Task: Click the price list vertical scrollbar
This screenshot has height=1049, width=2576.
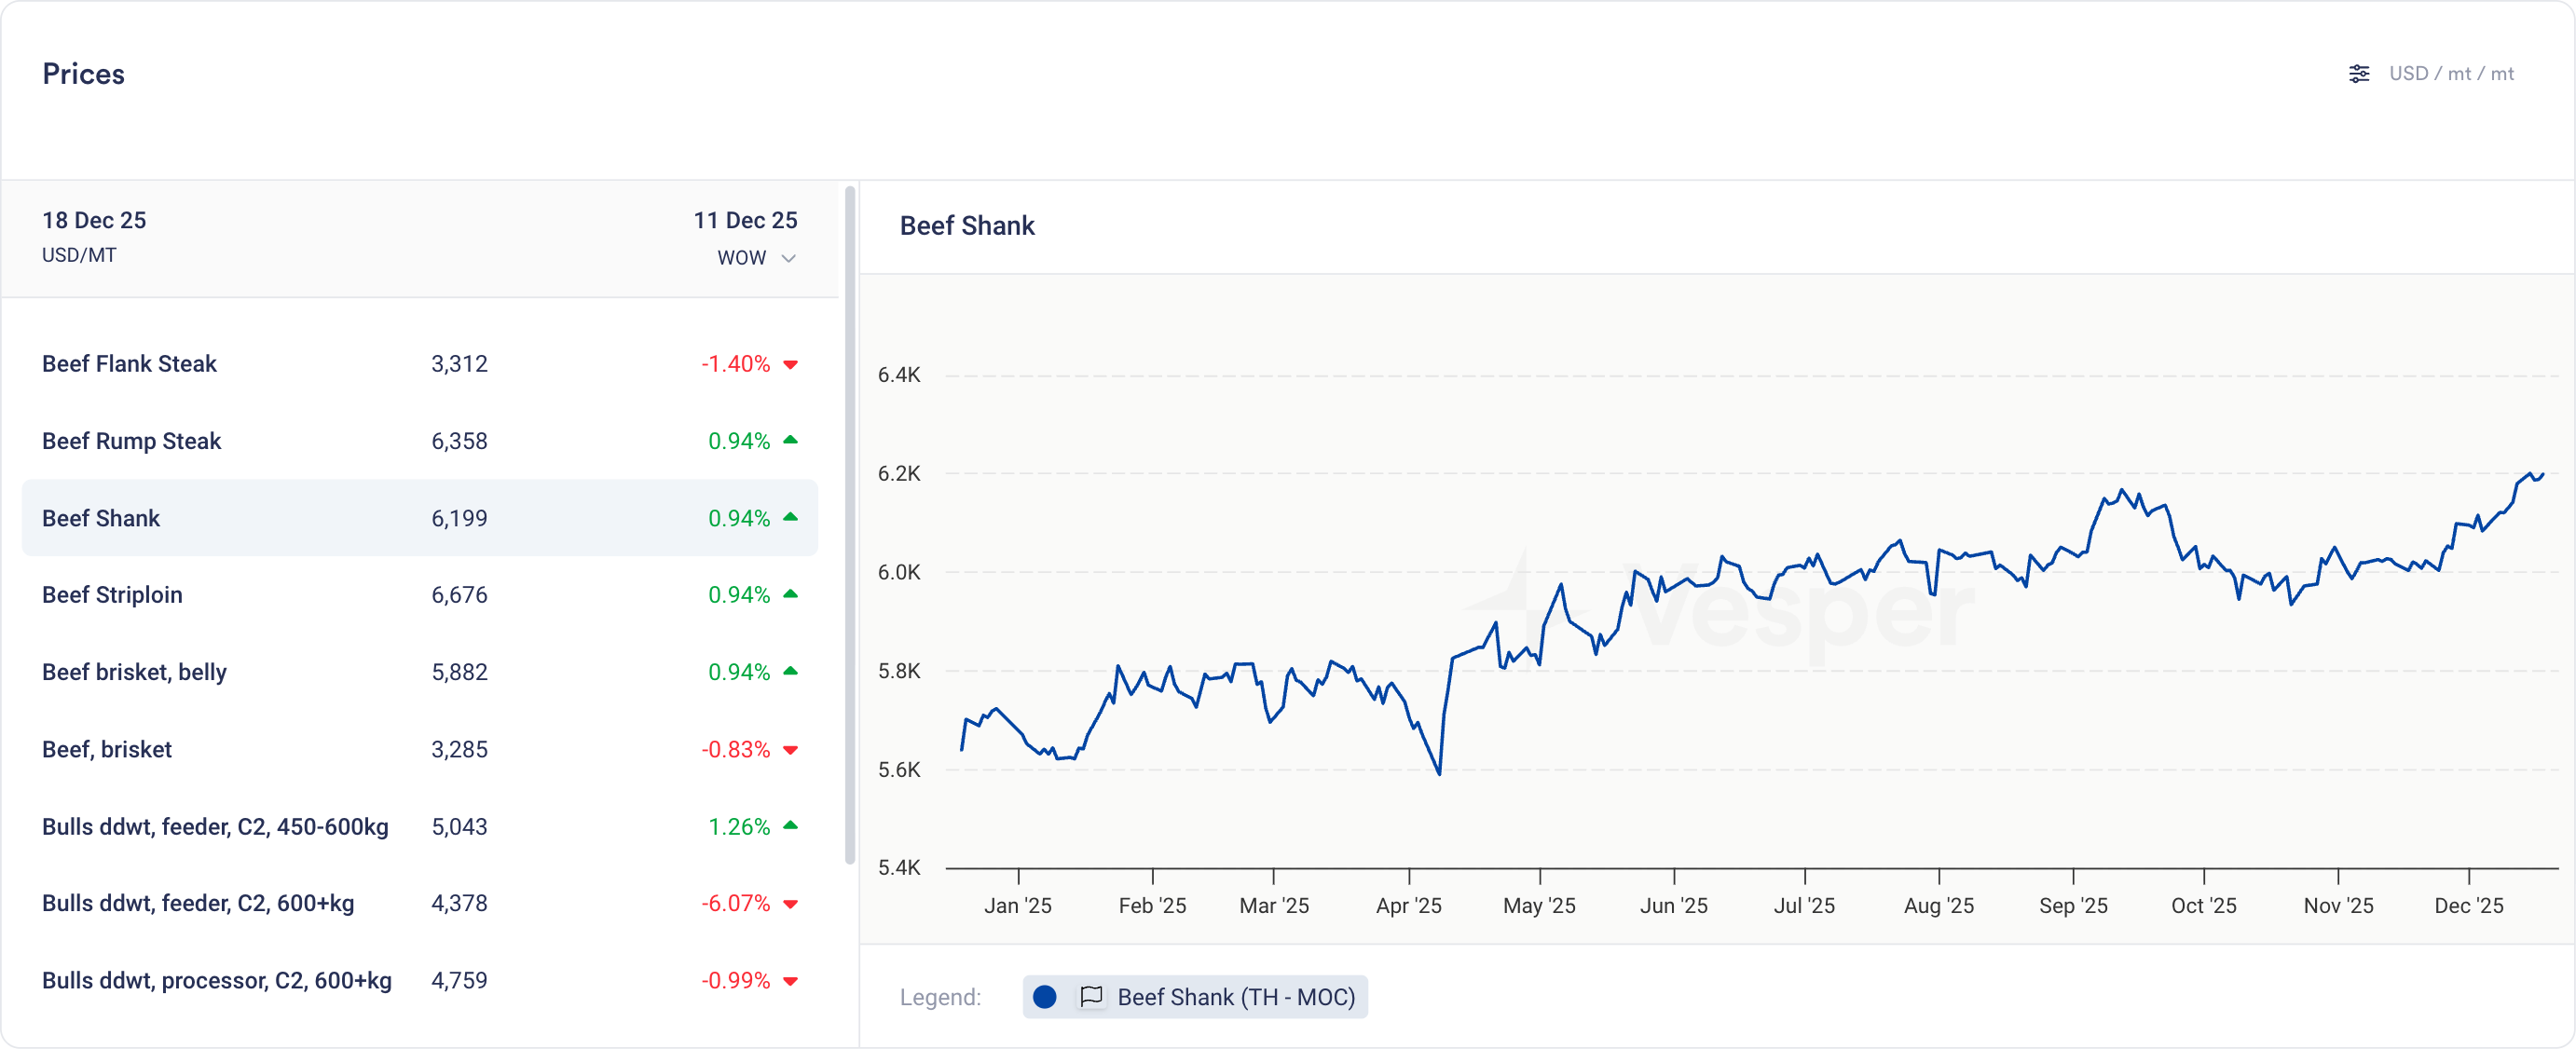Action: tap(850, 524)
